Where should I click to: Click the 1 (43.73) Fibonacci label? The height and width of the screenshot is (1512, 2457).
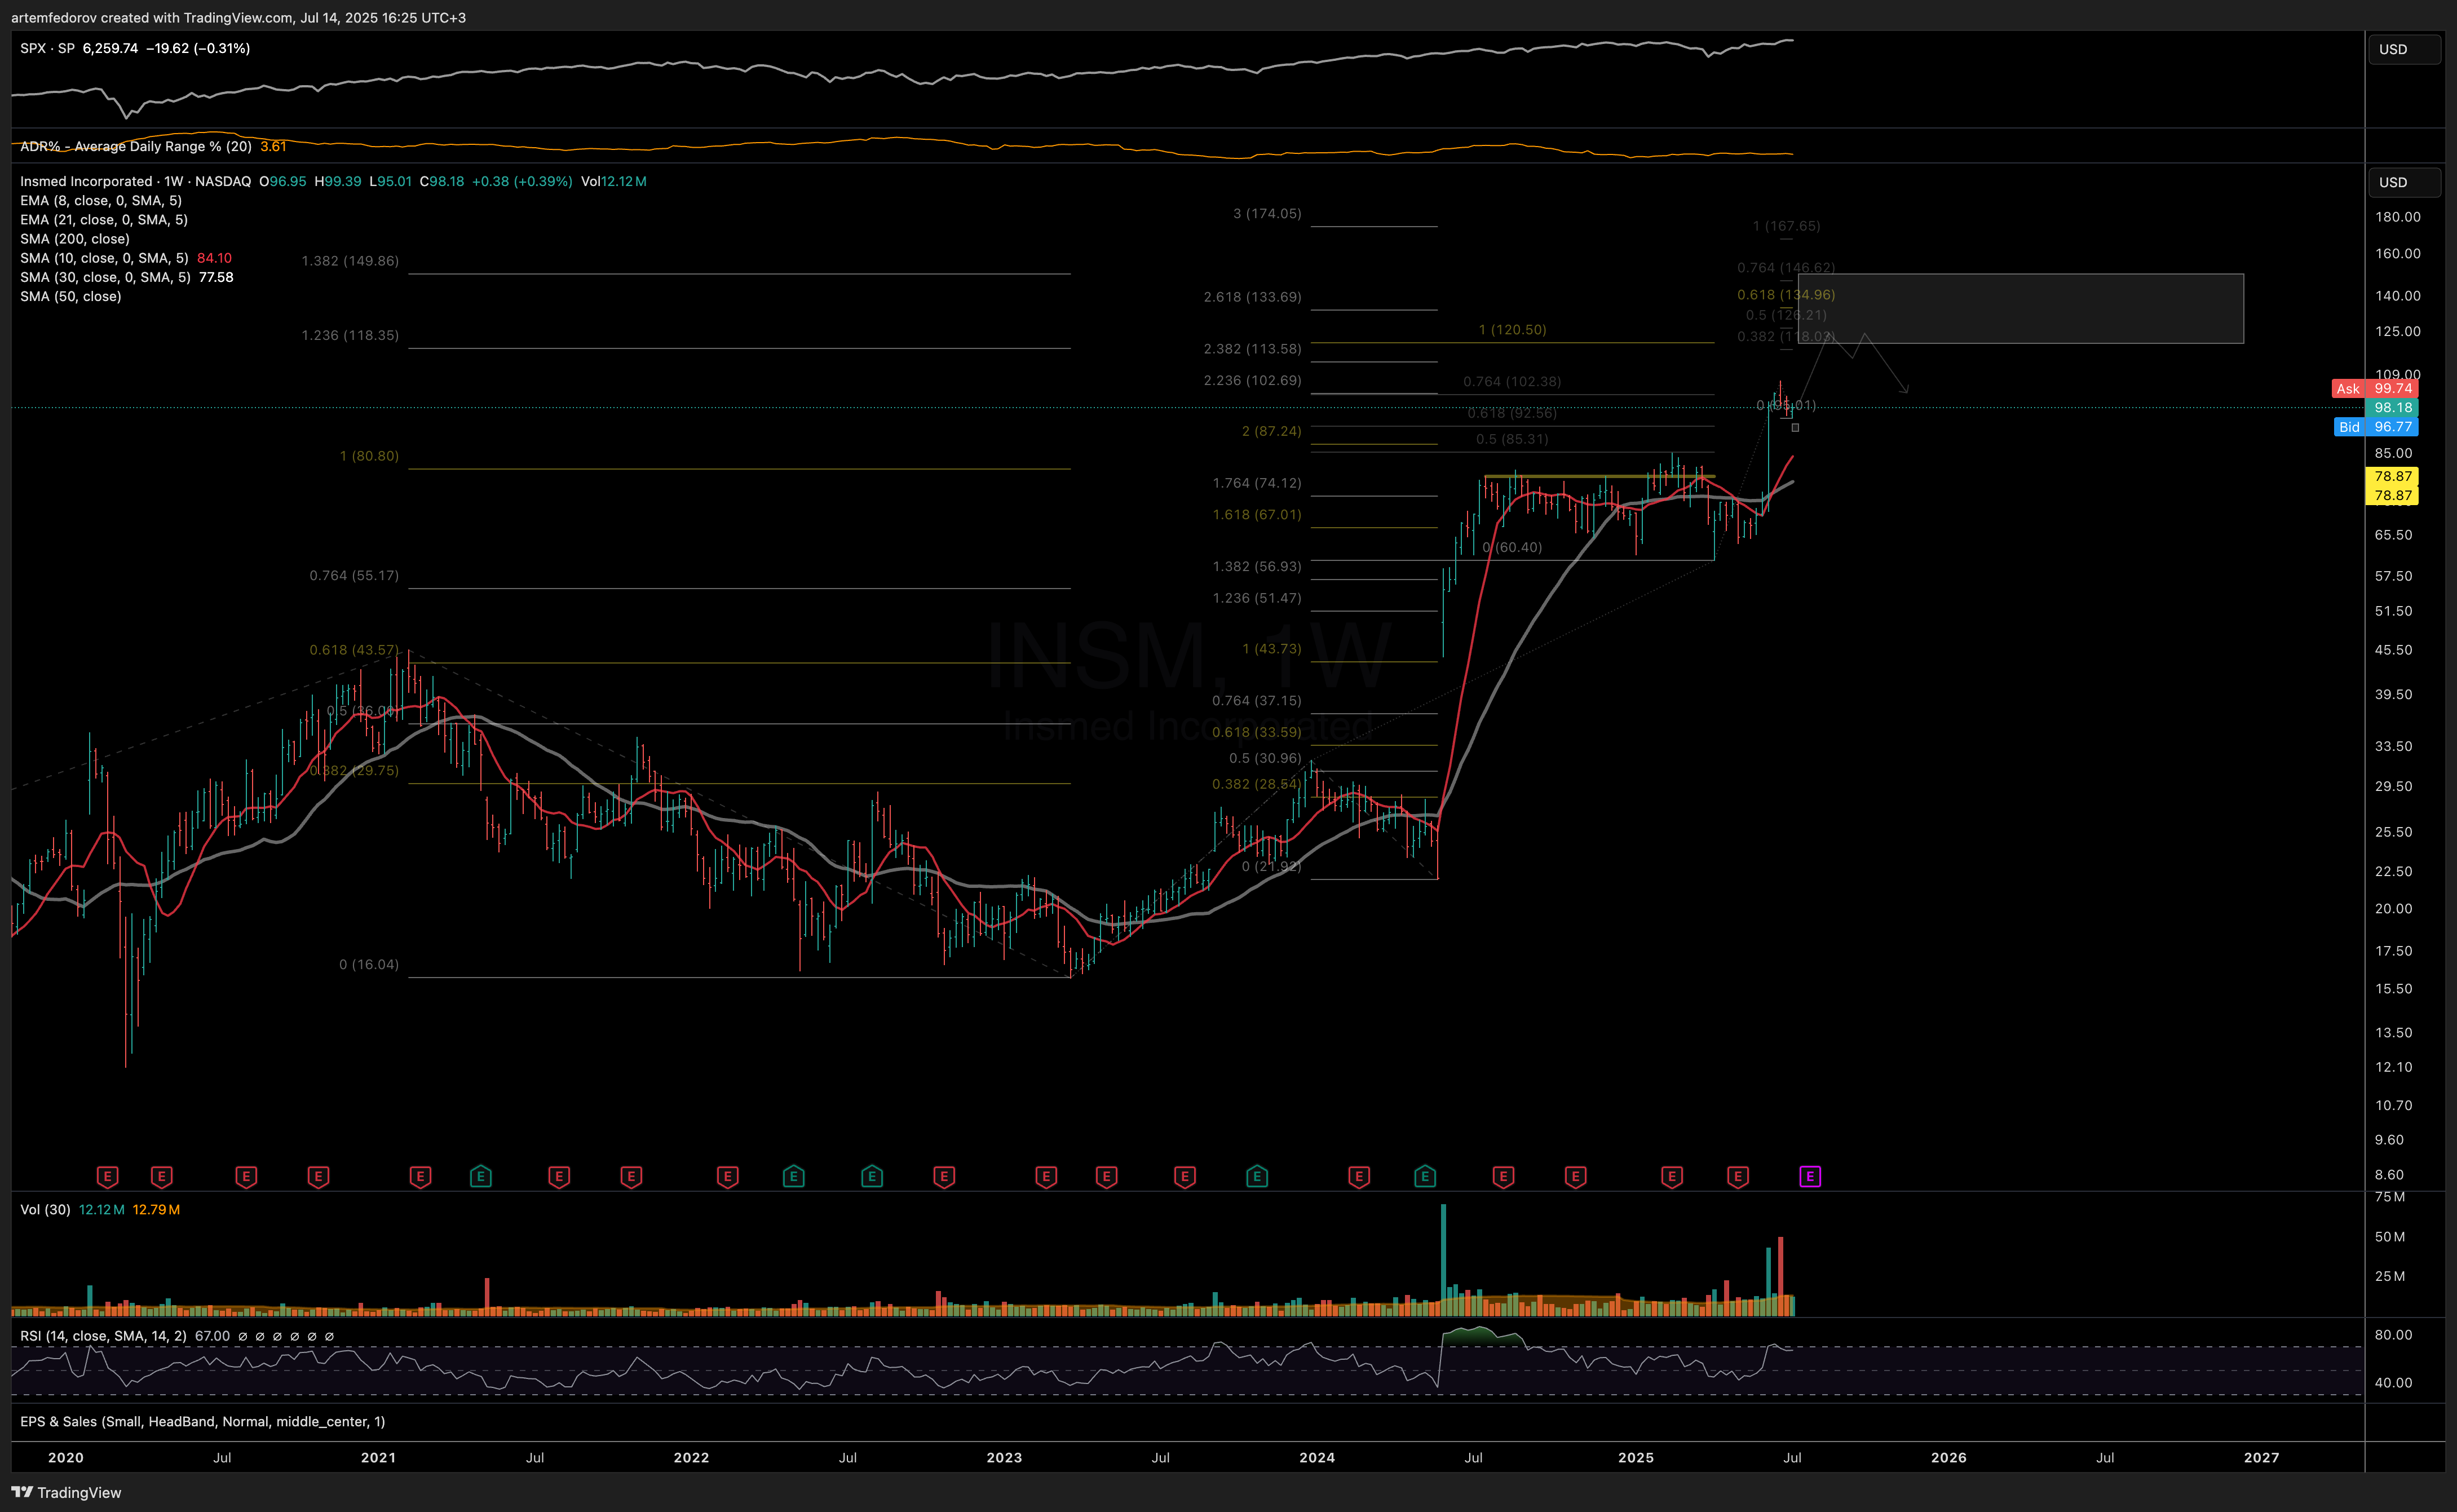(1272, 648)
